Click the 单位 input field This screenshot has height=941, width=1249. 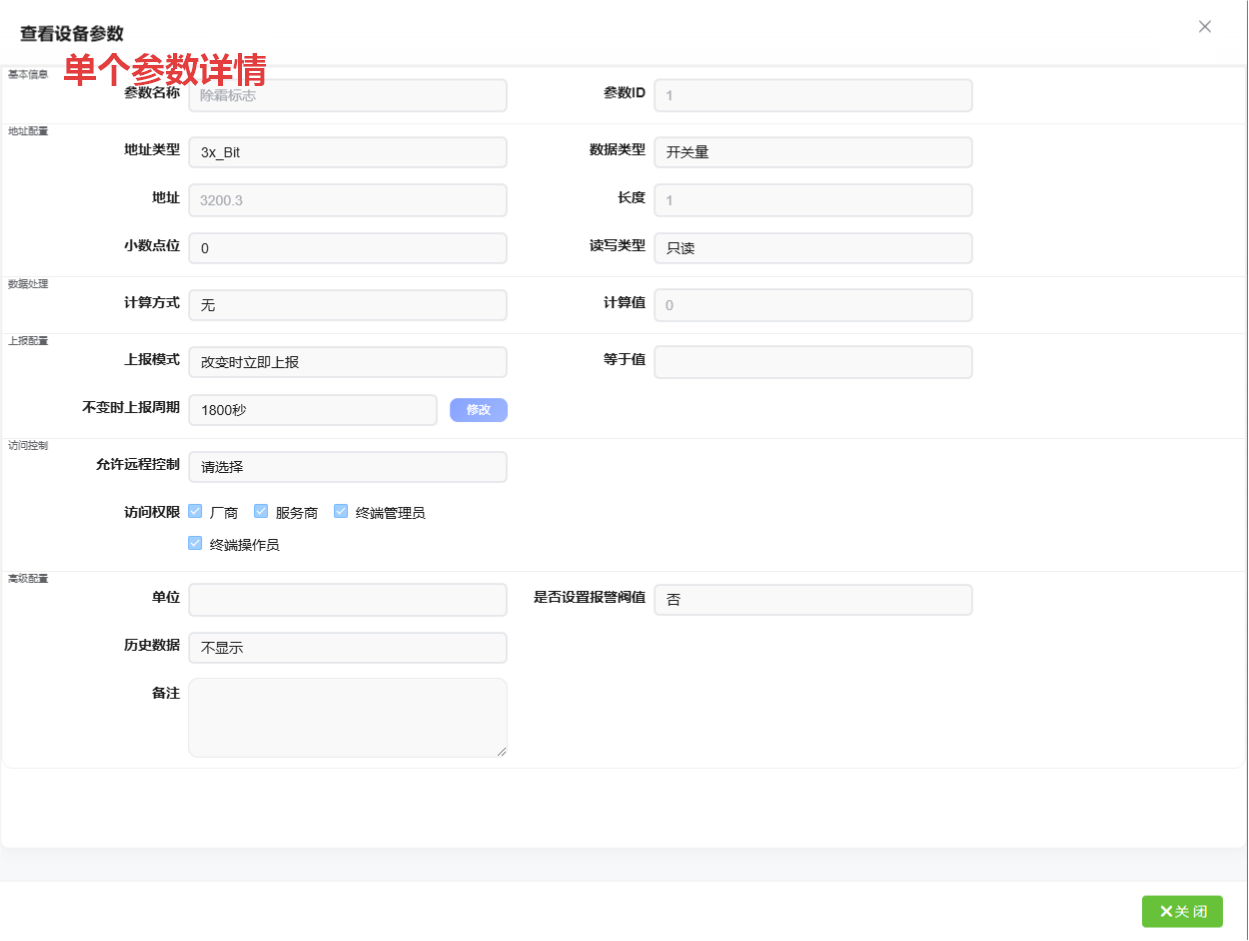[348, 600]
